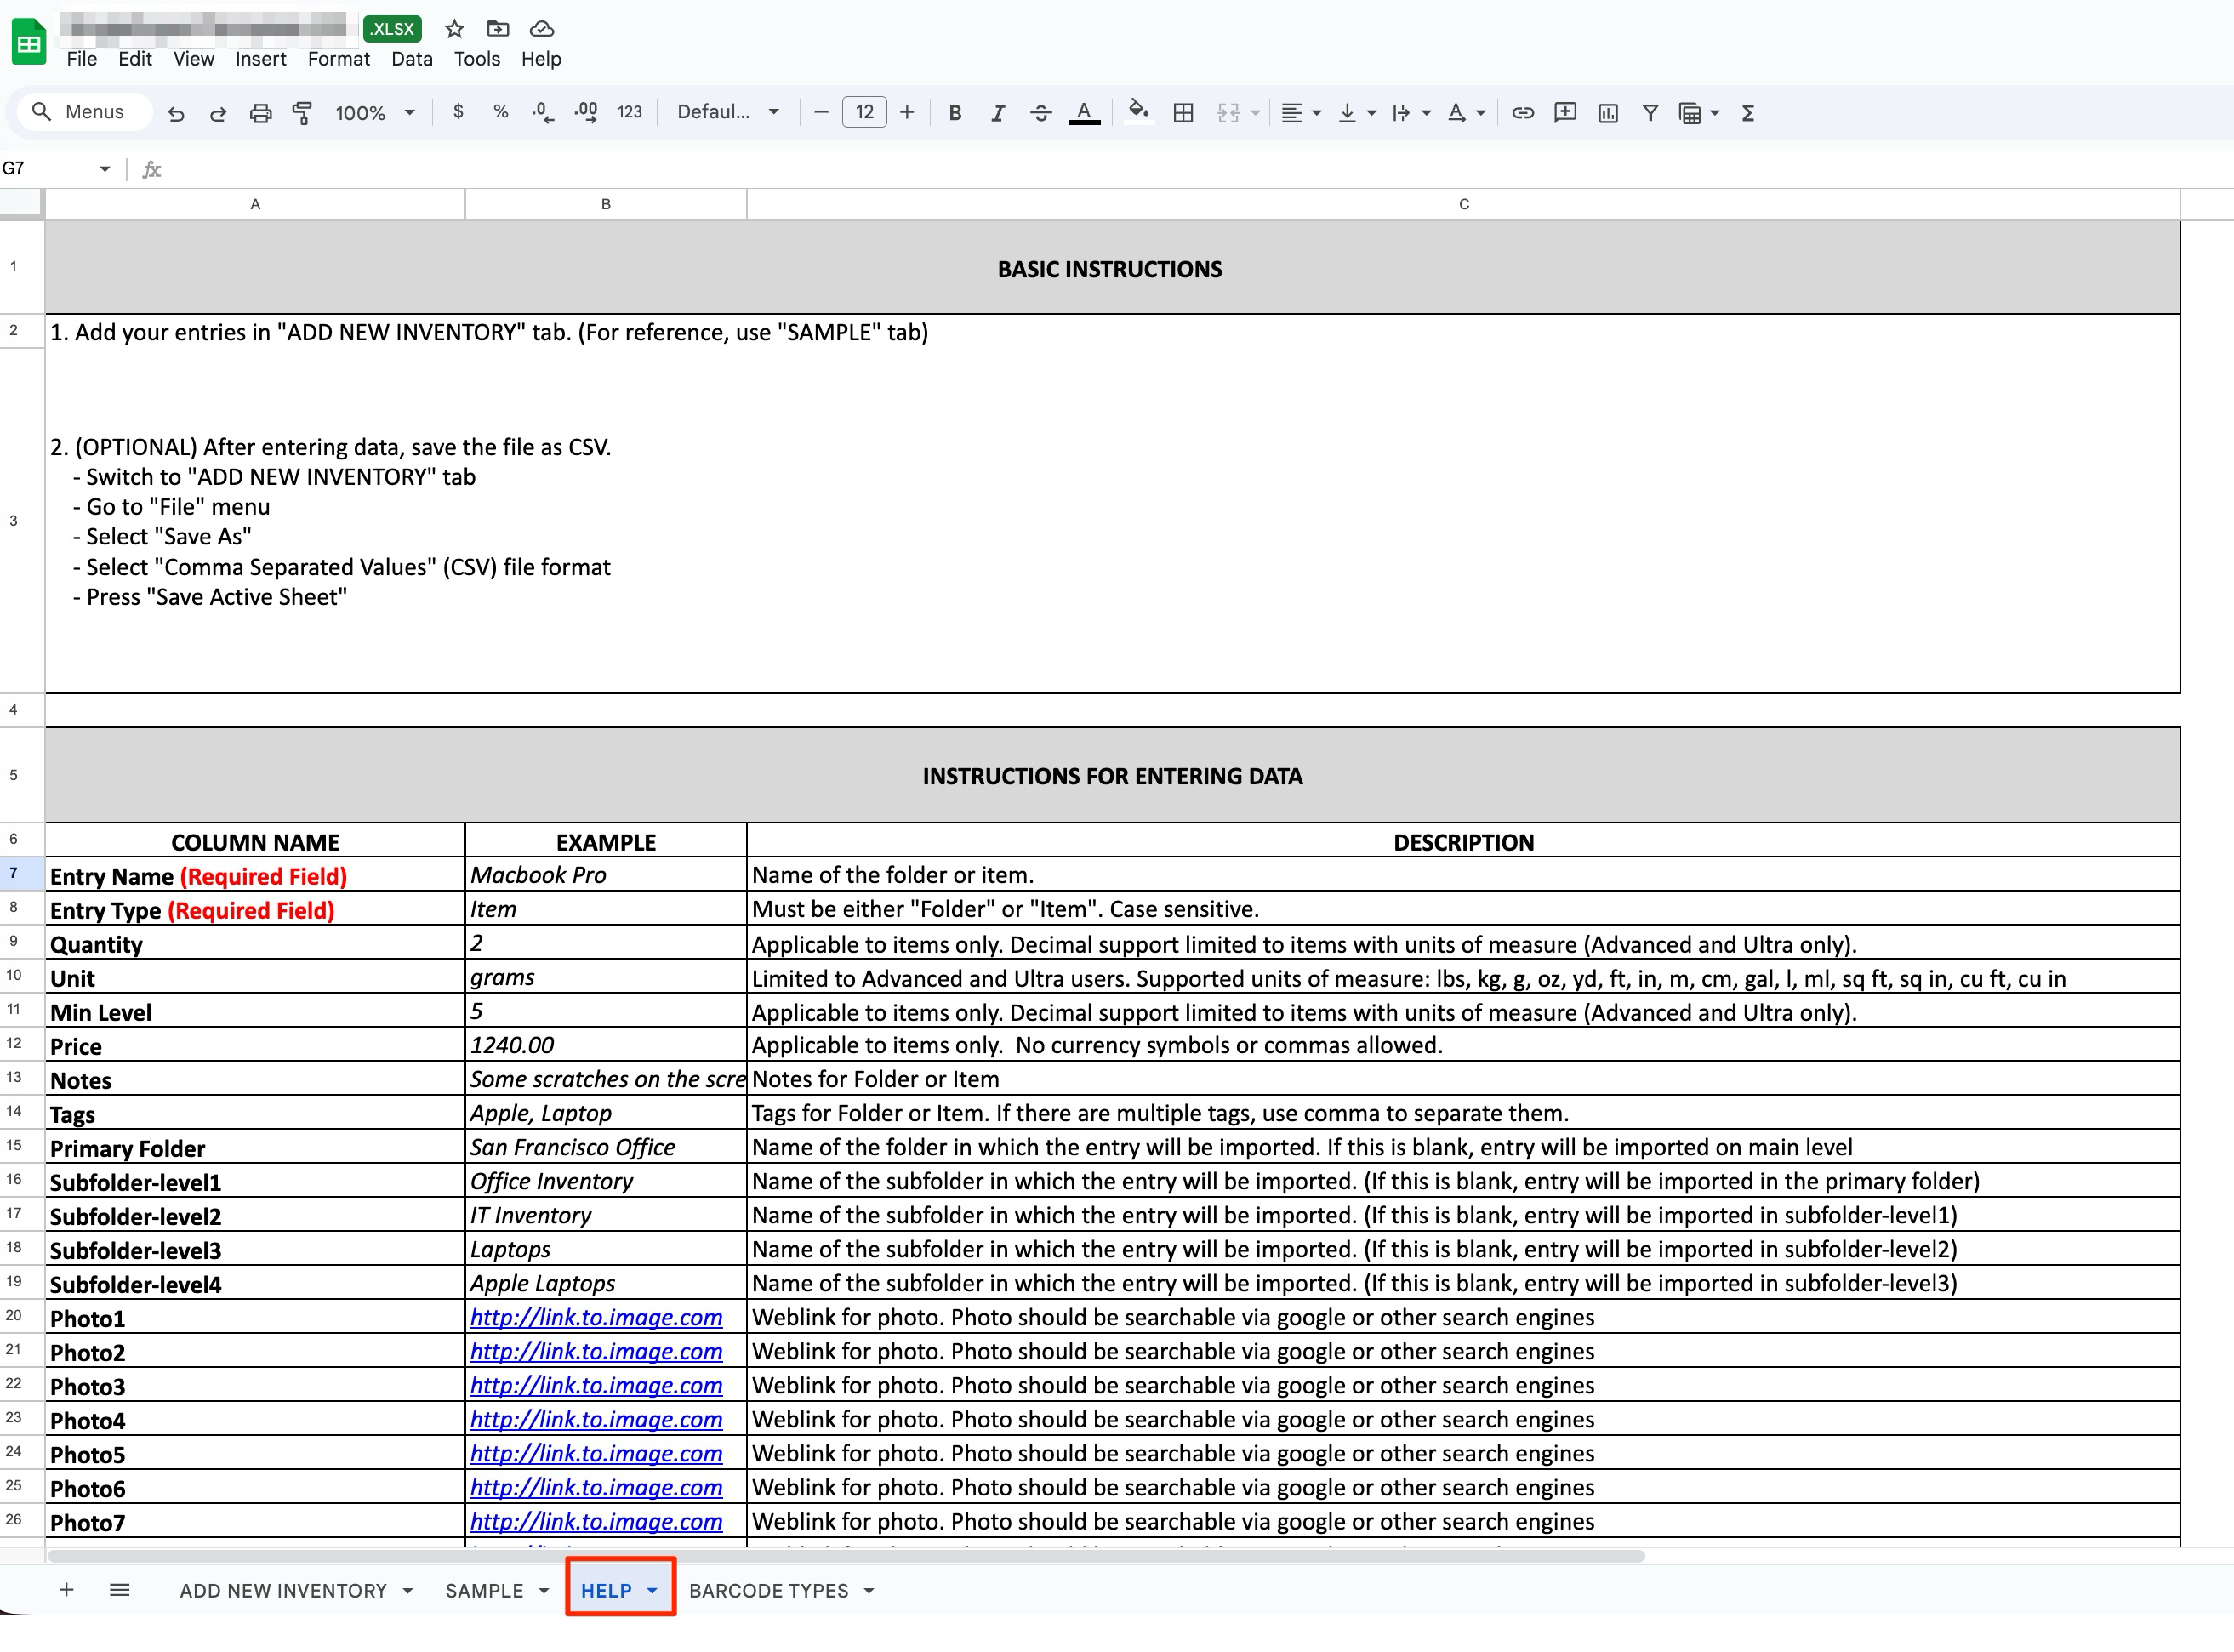Toggle strikethrough formatting
The height and width of the screenshot is (1652, 2234).
tap(1040, 113)
